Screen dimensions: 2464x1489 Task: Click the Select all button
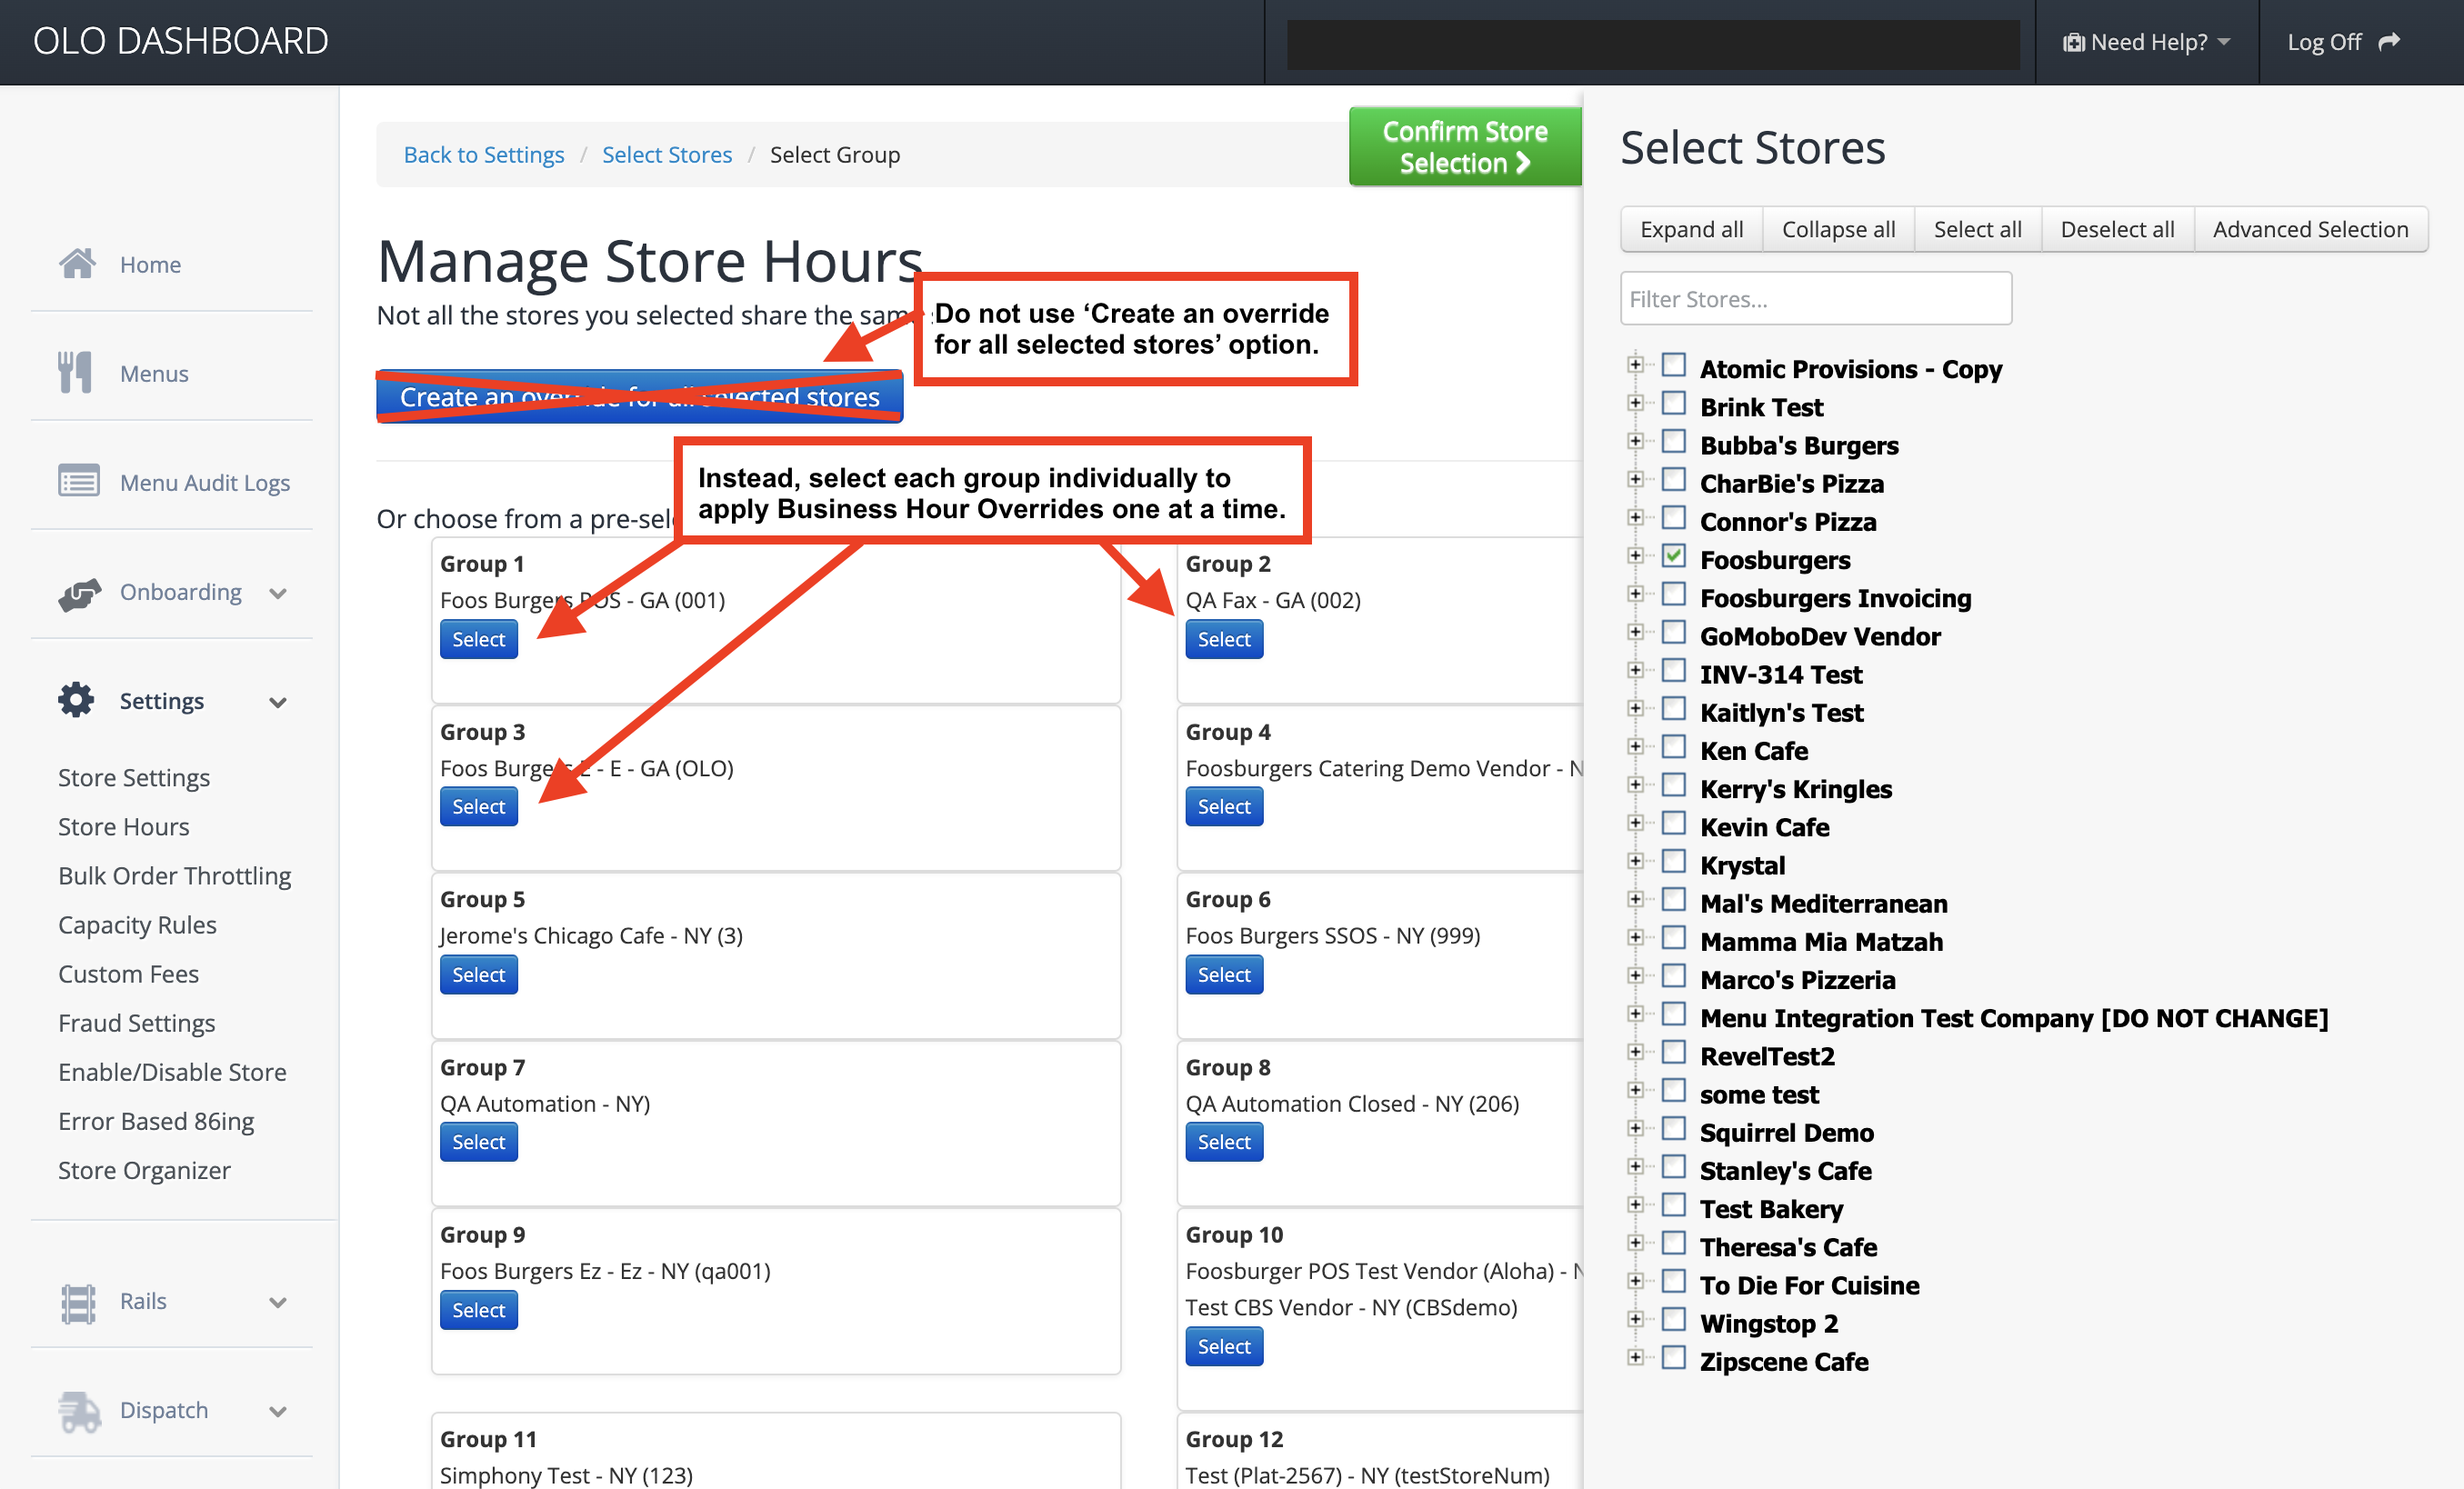1977,229
